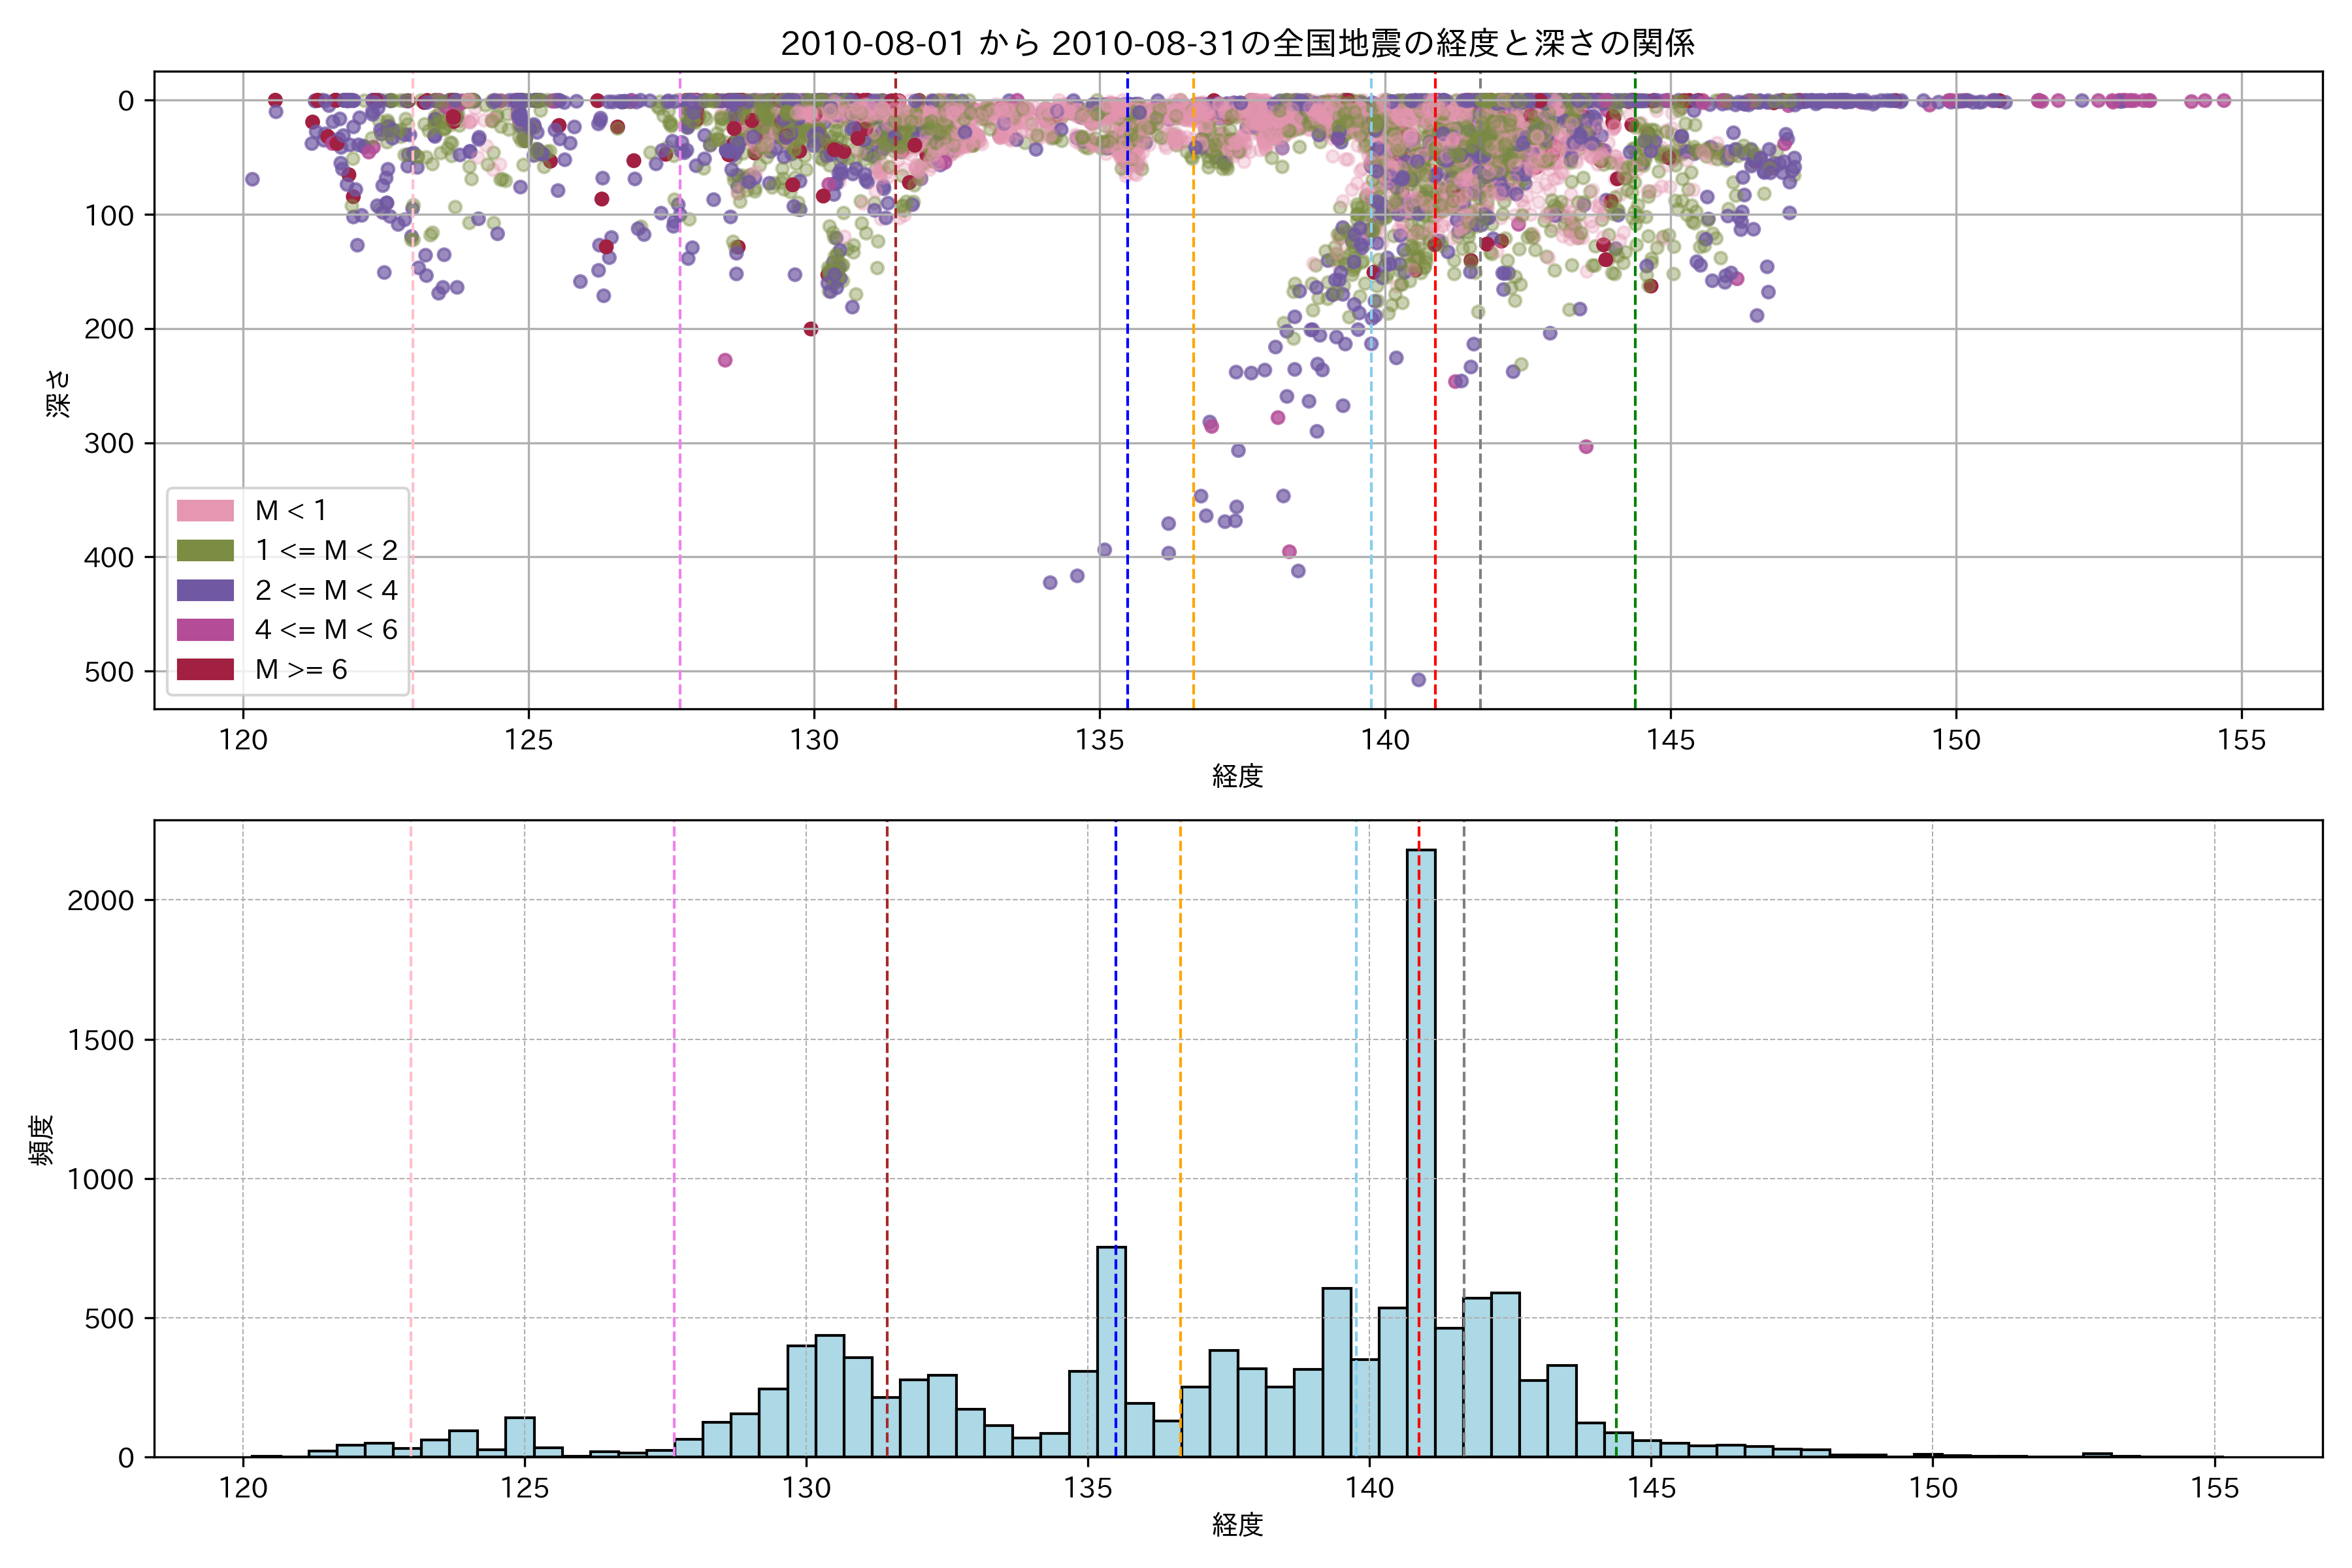Click the 2000 tick label on histogram y-axis

point(100,900)
